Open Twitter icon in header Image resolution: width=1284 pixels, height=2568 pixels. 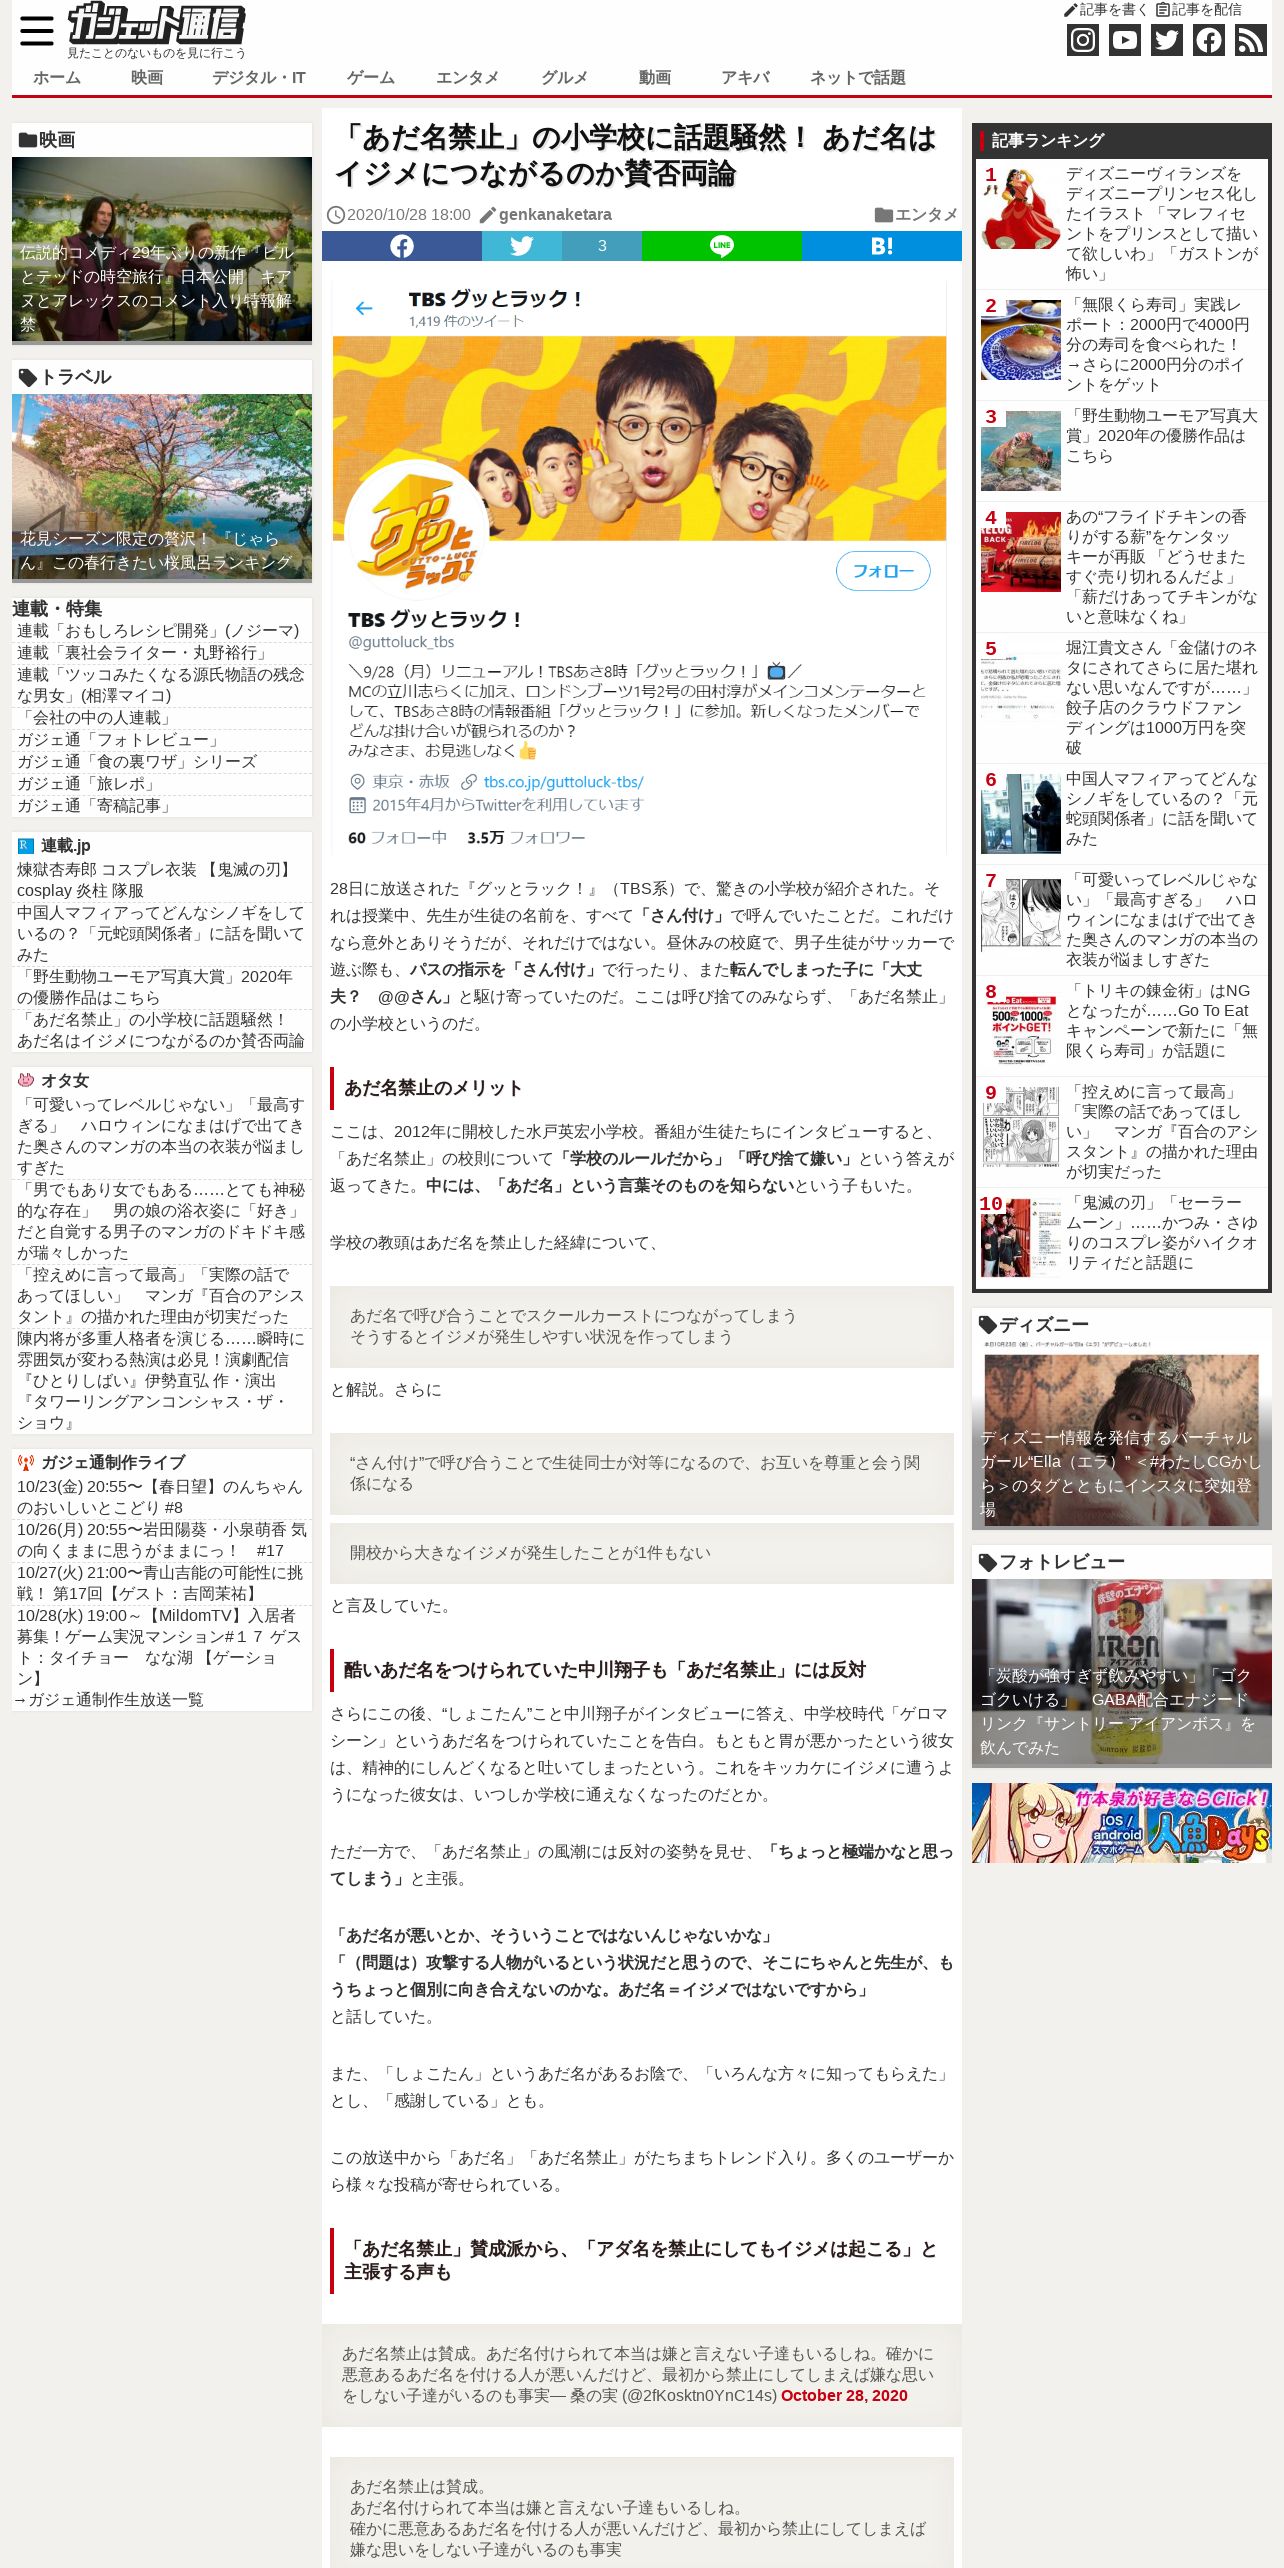coord(1167,40)
